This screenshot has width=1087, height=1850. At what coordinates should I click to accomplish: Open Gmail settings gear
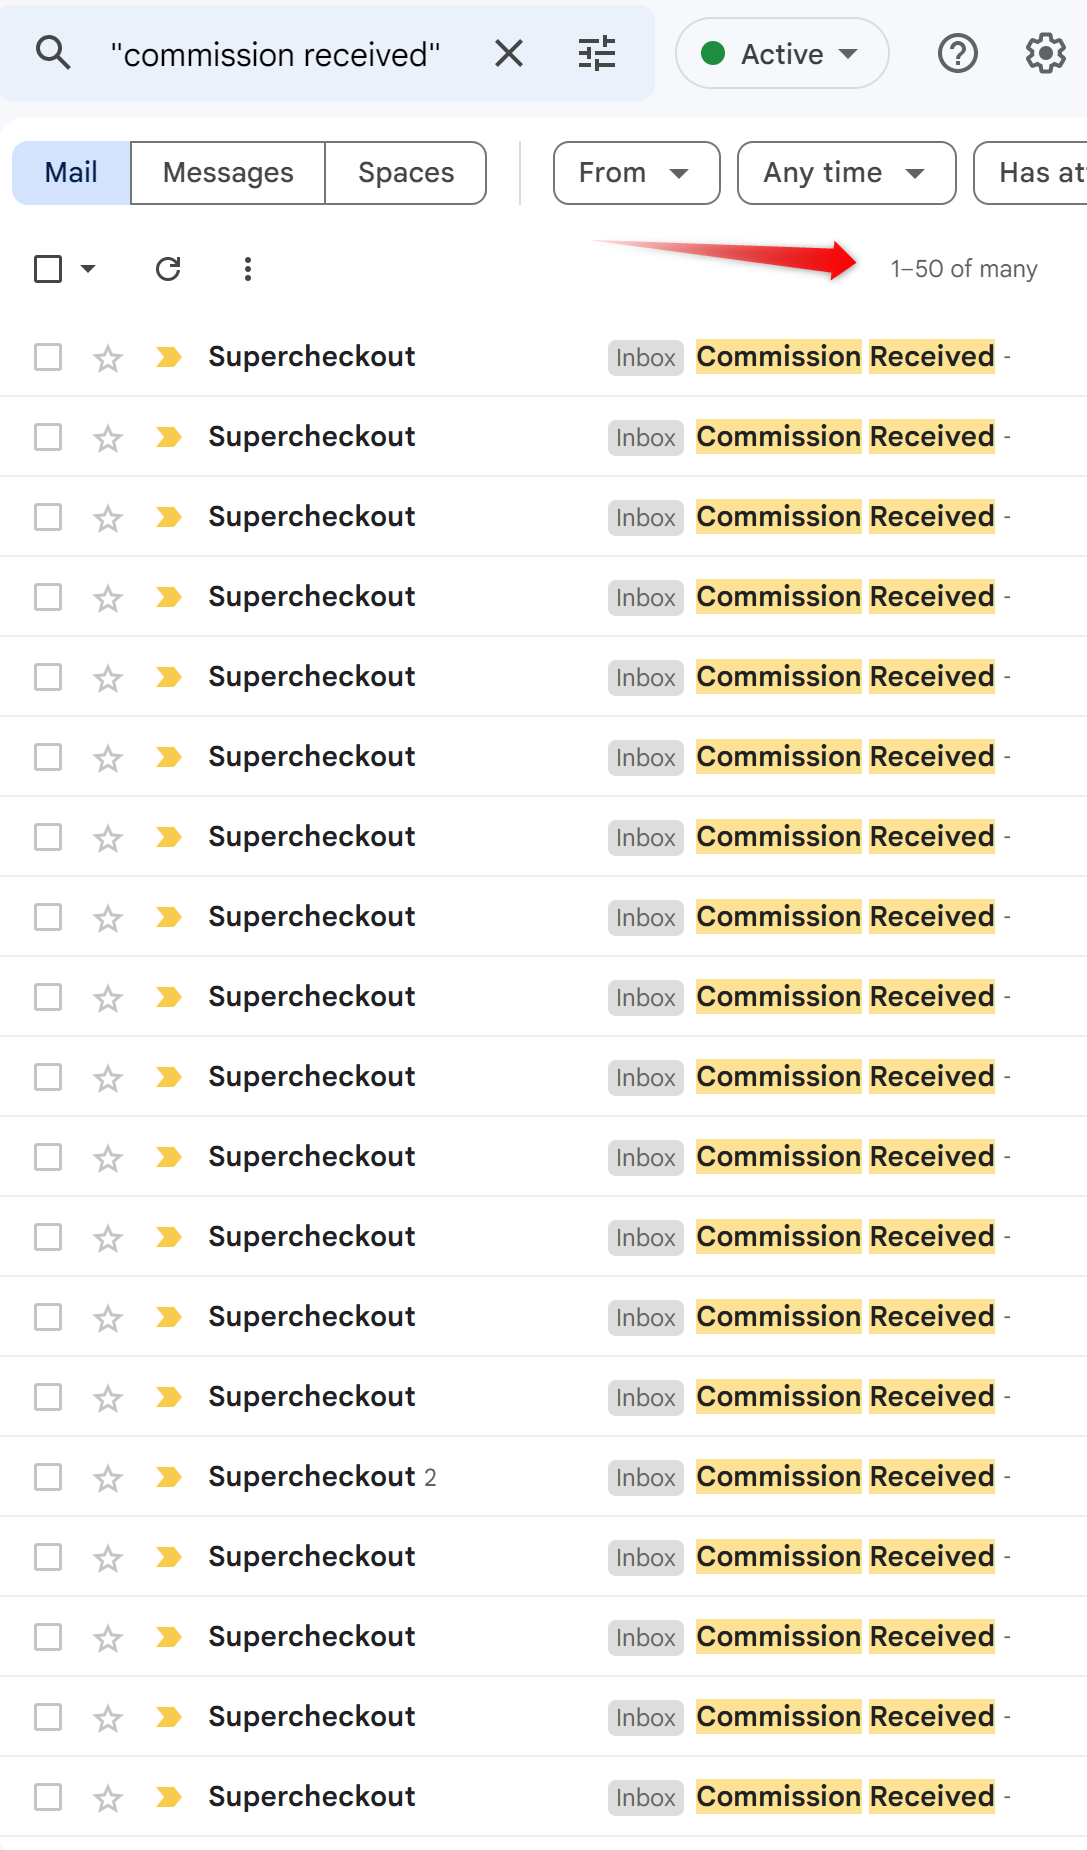point(1044,53)
